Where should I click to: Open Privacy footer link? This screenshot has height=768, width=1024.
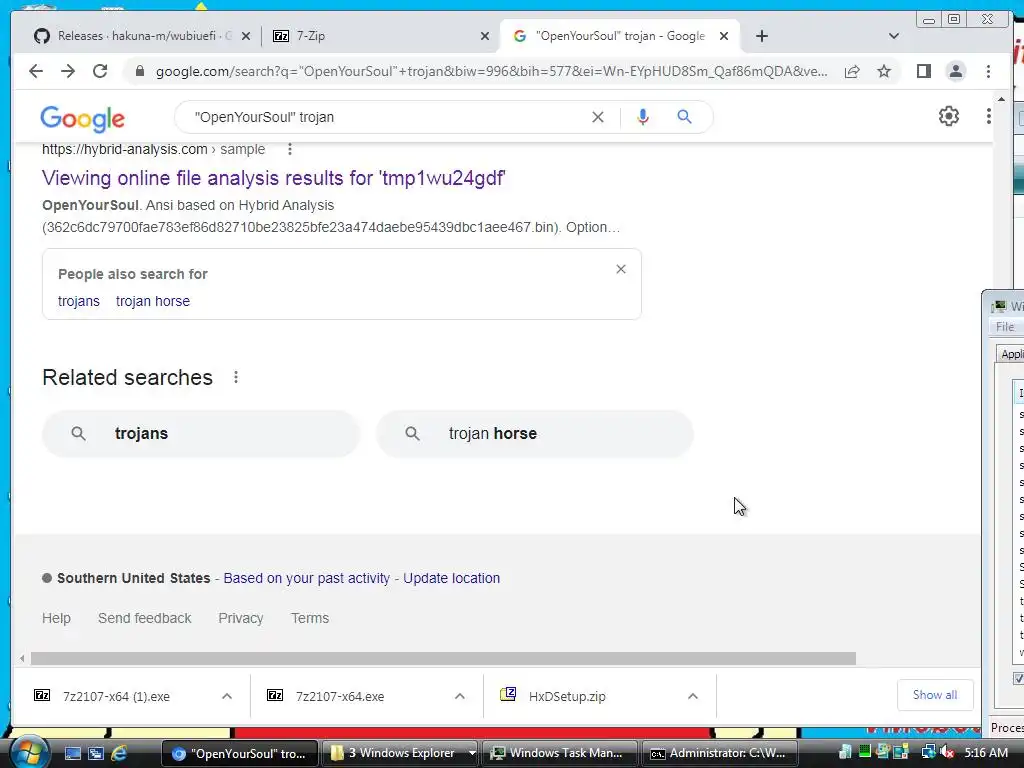240,618
